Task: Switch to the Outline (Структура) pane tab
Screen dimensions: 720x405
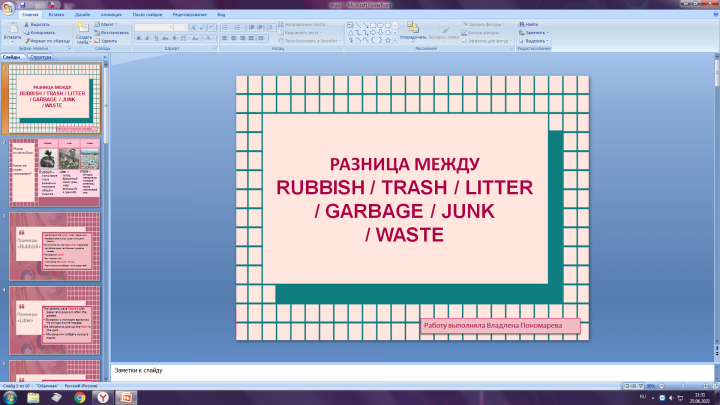Action: point(41,57)
